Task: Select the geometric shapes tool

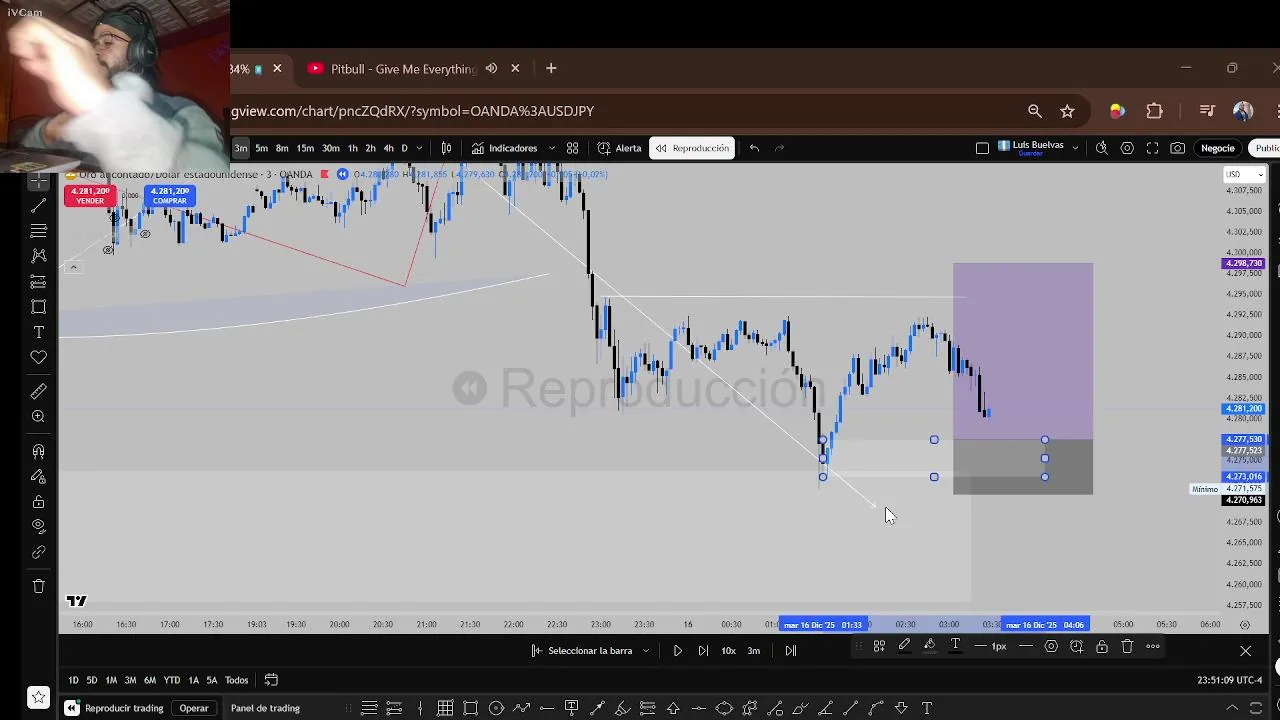Action: pyautogui.click(x=38, y=307)
